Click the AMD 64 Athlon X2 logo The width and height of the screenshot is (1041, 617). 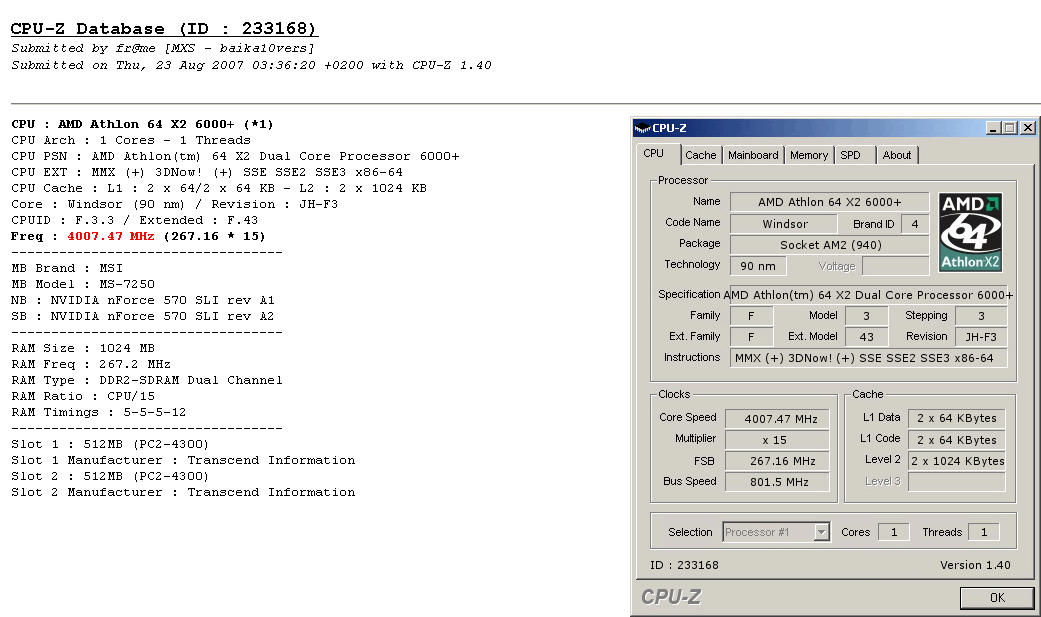pyautogui.click(x=970, y=232)
